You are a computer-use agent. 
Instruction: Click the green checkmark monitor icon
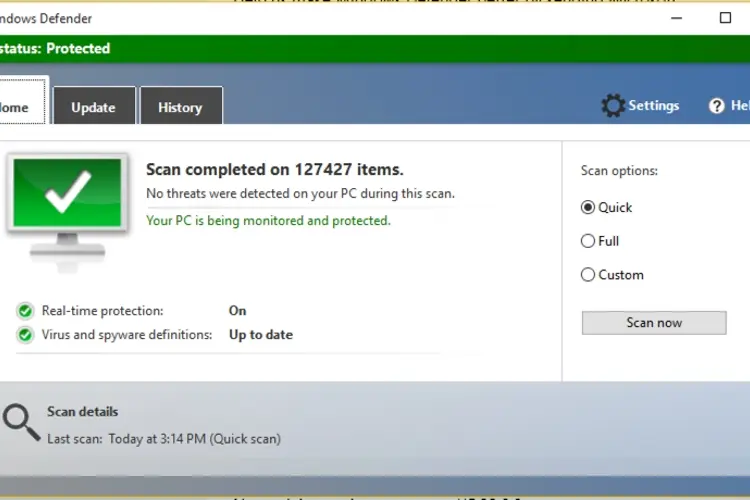pyautogui.click(x=67, y=212)
